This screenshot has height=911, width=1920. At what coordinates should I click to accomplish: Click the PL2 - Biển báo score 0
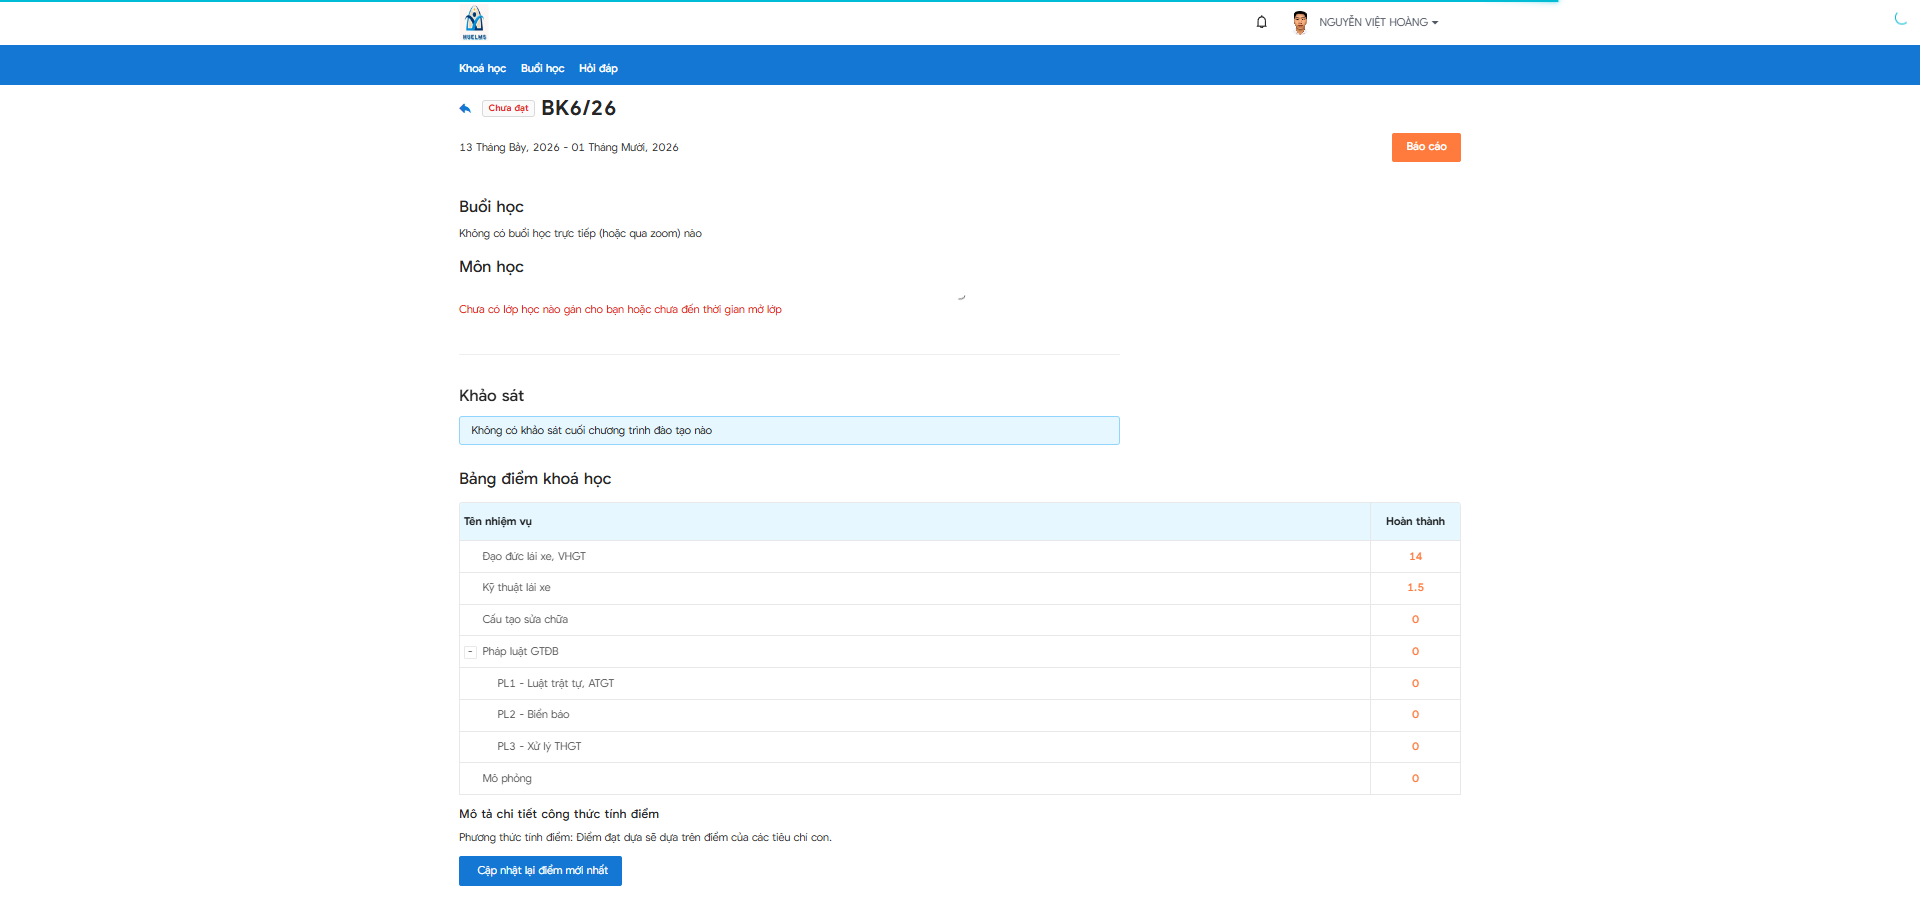[x=1415, y=715]
